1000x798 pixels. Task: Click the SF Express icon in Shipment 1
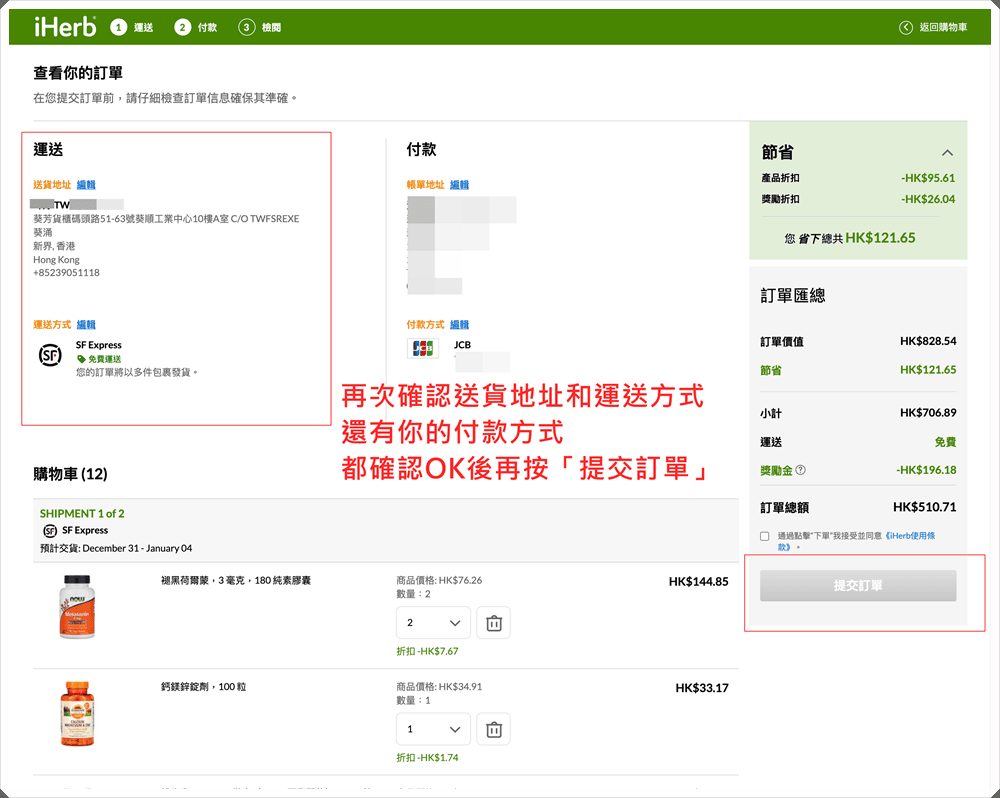pyautogui.click(x=49, y=531)
